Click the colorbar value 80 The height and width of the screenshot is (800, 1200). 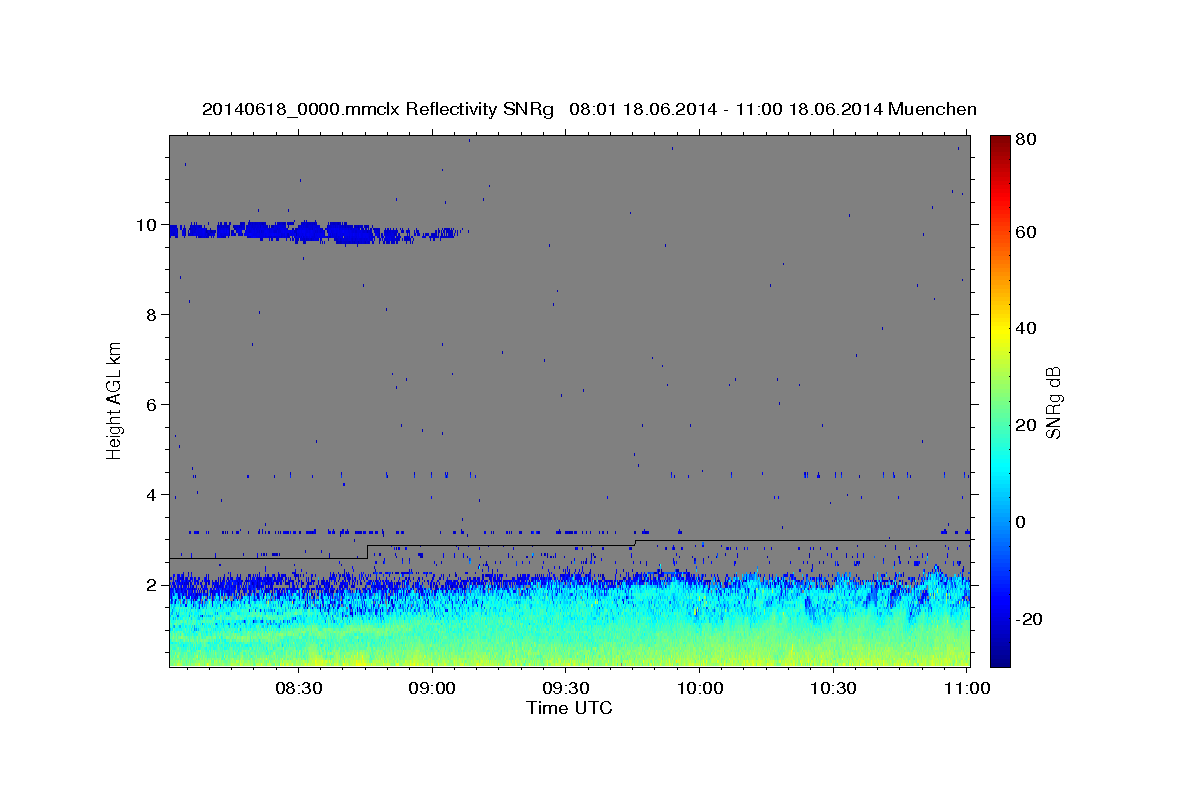tap(1025, 140)
